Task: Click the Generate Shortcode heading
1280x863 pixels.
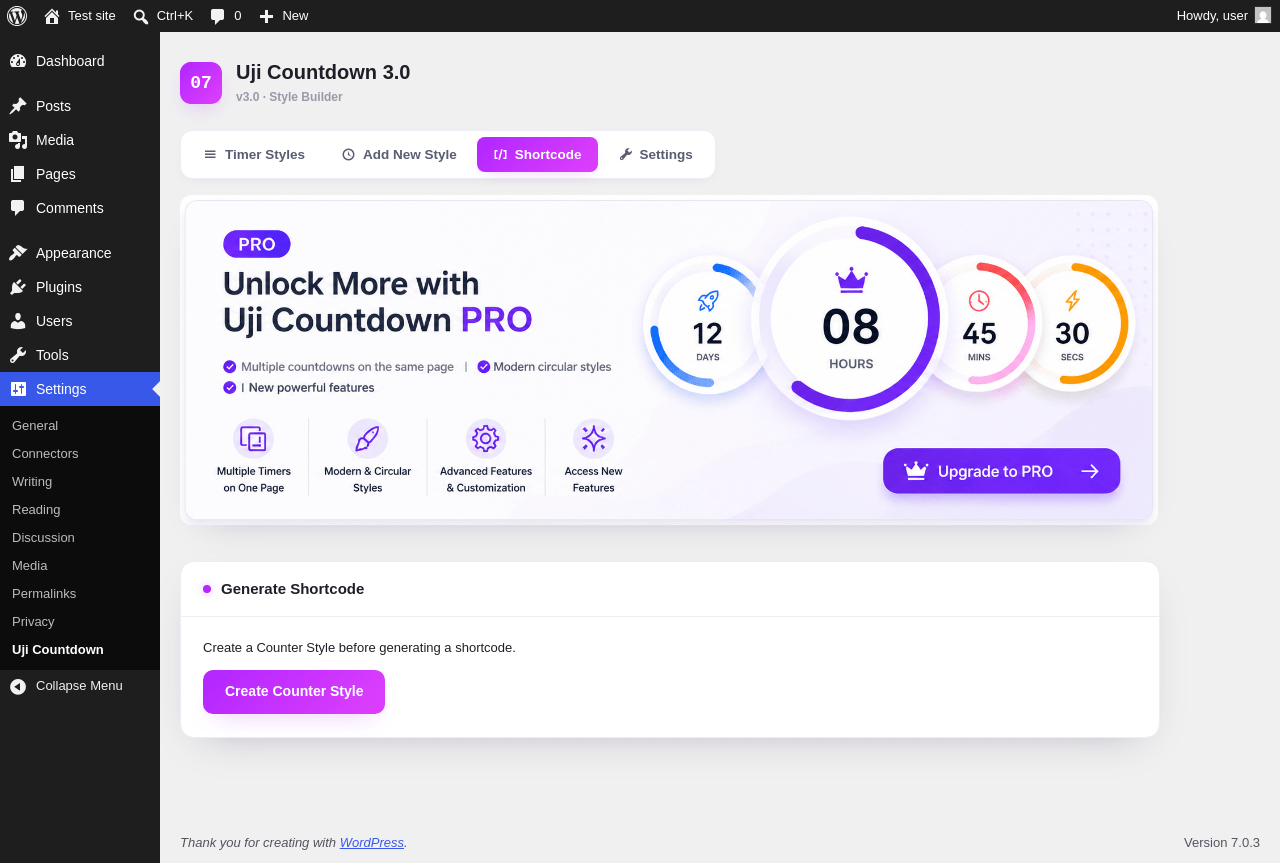Action: (x=292, y=589)
